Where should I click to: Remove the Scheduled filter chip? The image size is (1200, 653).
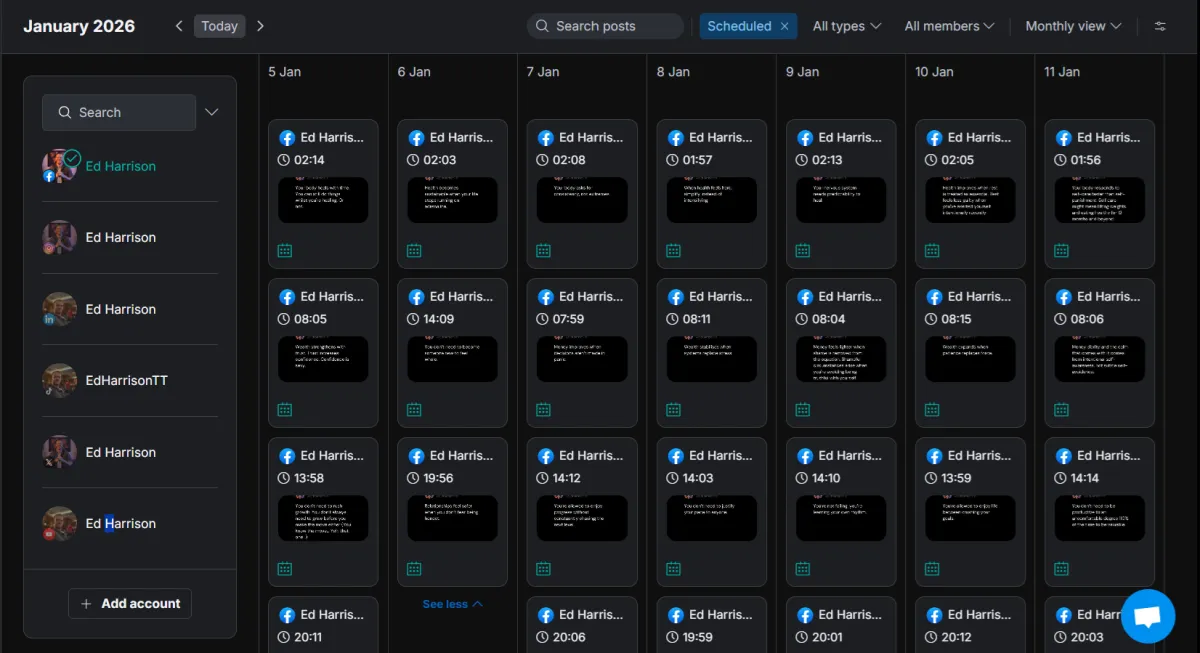(785, 26)
